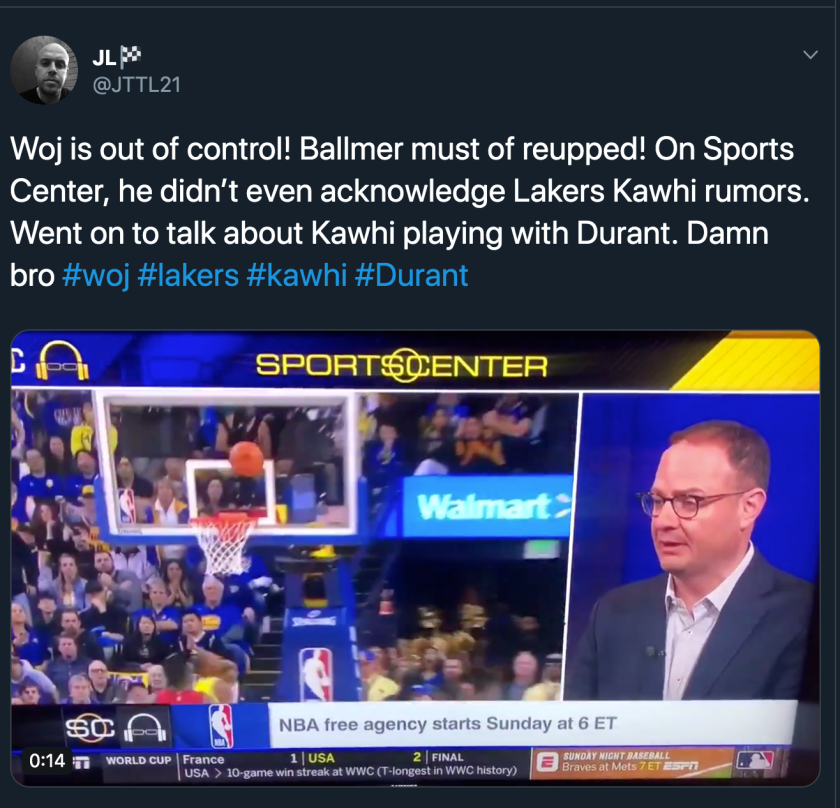
Task: Open the #lakers hashtag
Action: point(188,275)
